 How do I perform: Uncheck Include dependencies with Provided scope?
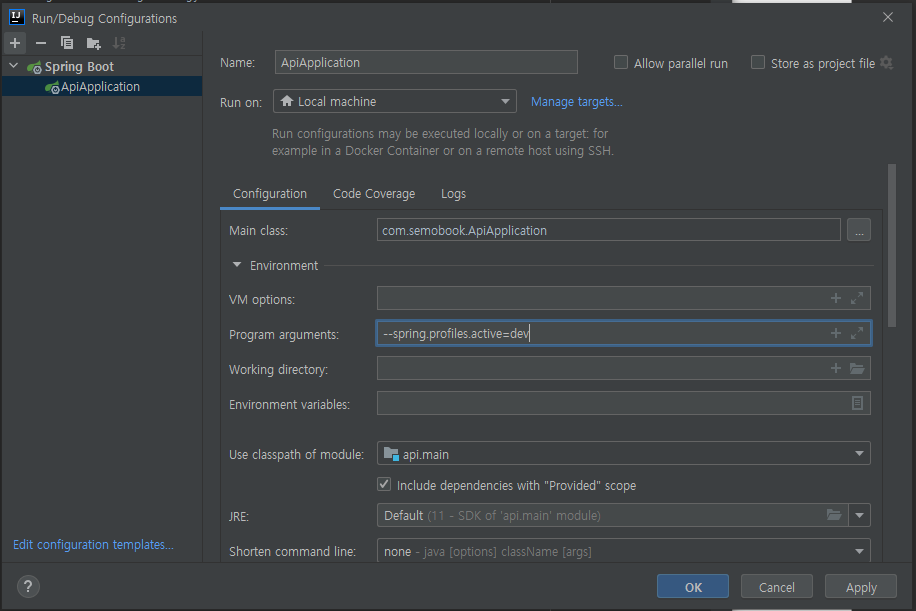click(384, 484)
